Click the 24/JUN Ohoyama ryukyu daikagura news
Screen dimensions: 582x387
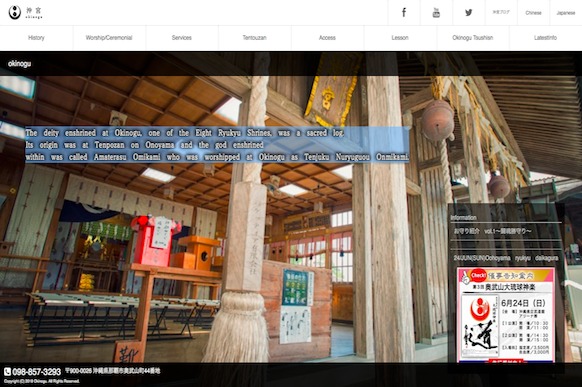(x=506, y=258)
